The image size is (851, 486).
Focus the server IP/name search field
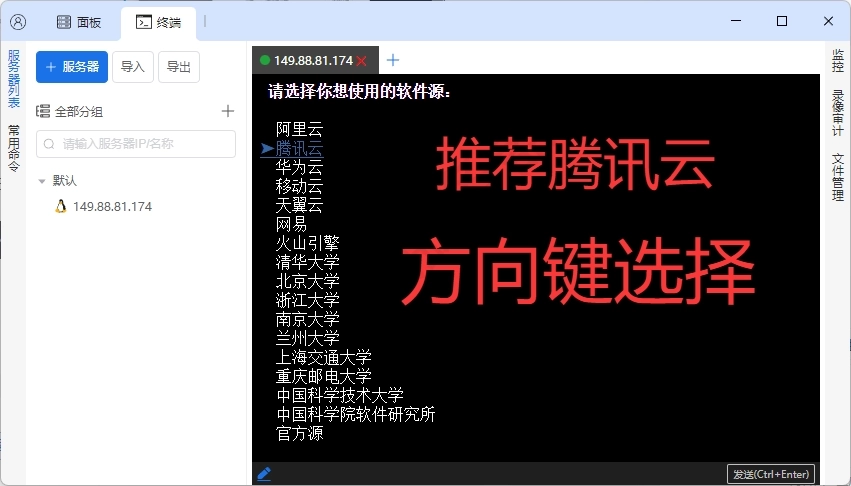(136, 144)
